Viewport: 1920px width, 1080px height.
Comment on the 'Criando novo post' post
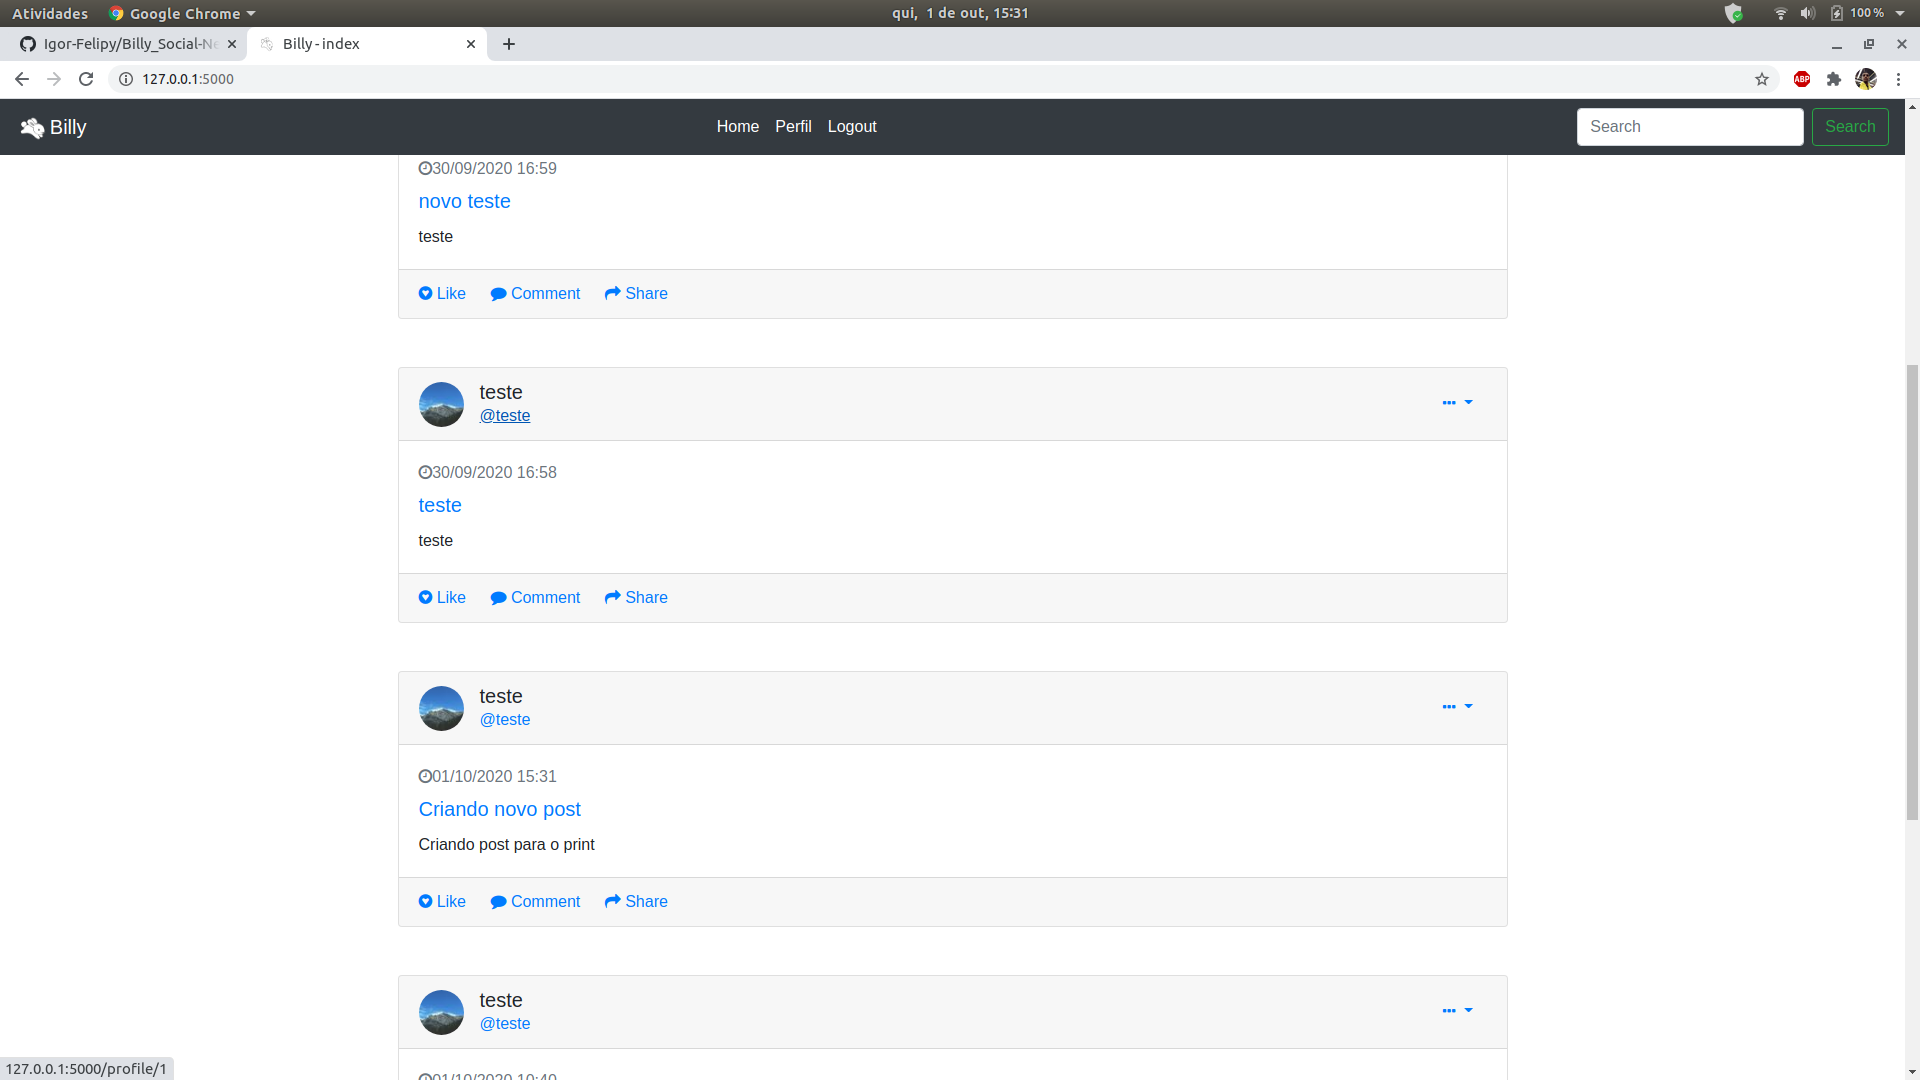[x=535, y=902]
